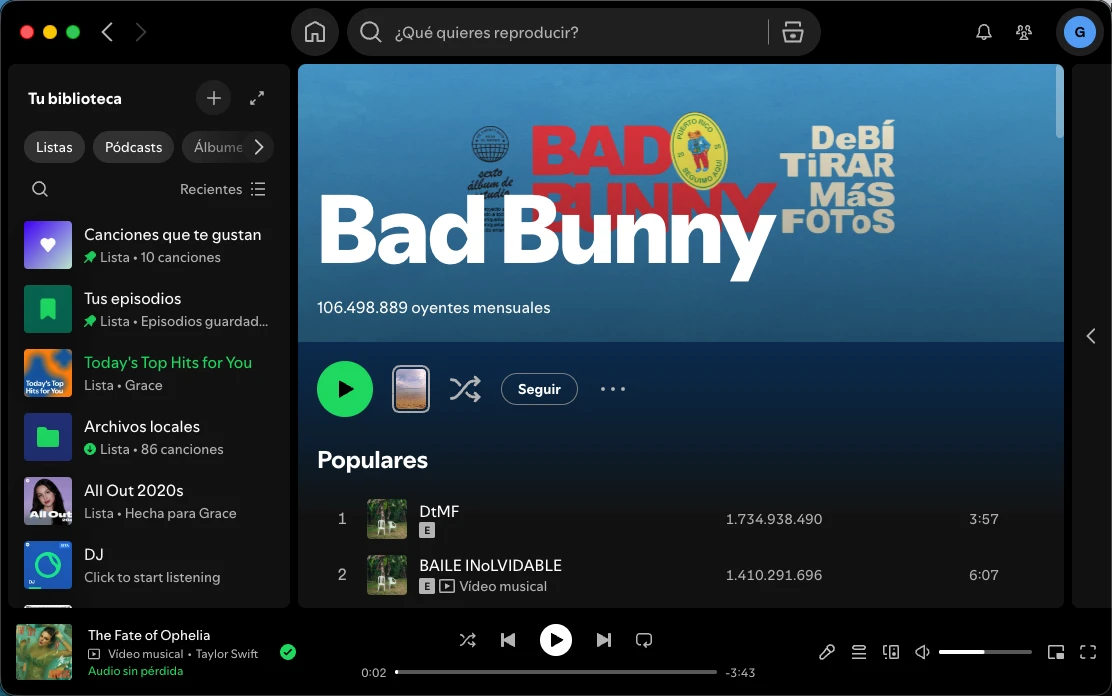Expand more library filters with the chevron
This screenshot has width=1112, height=696.
click(x=259, y=146)
